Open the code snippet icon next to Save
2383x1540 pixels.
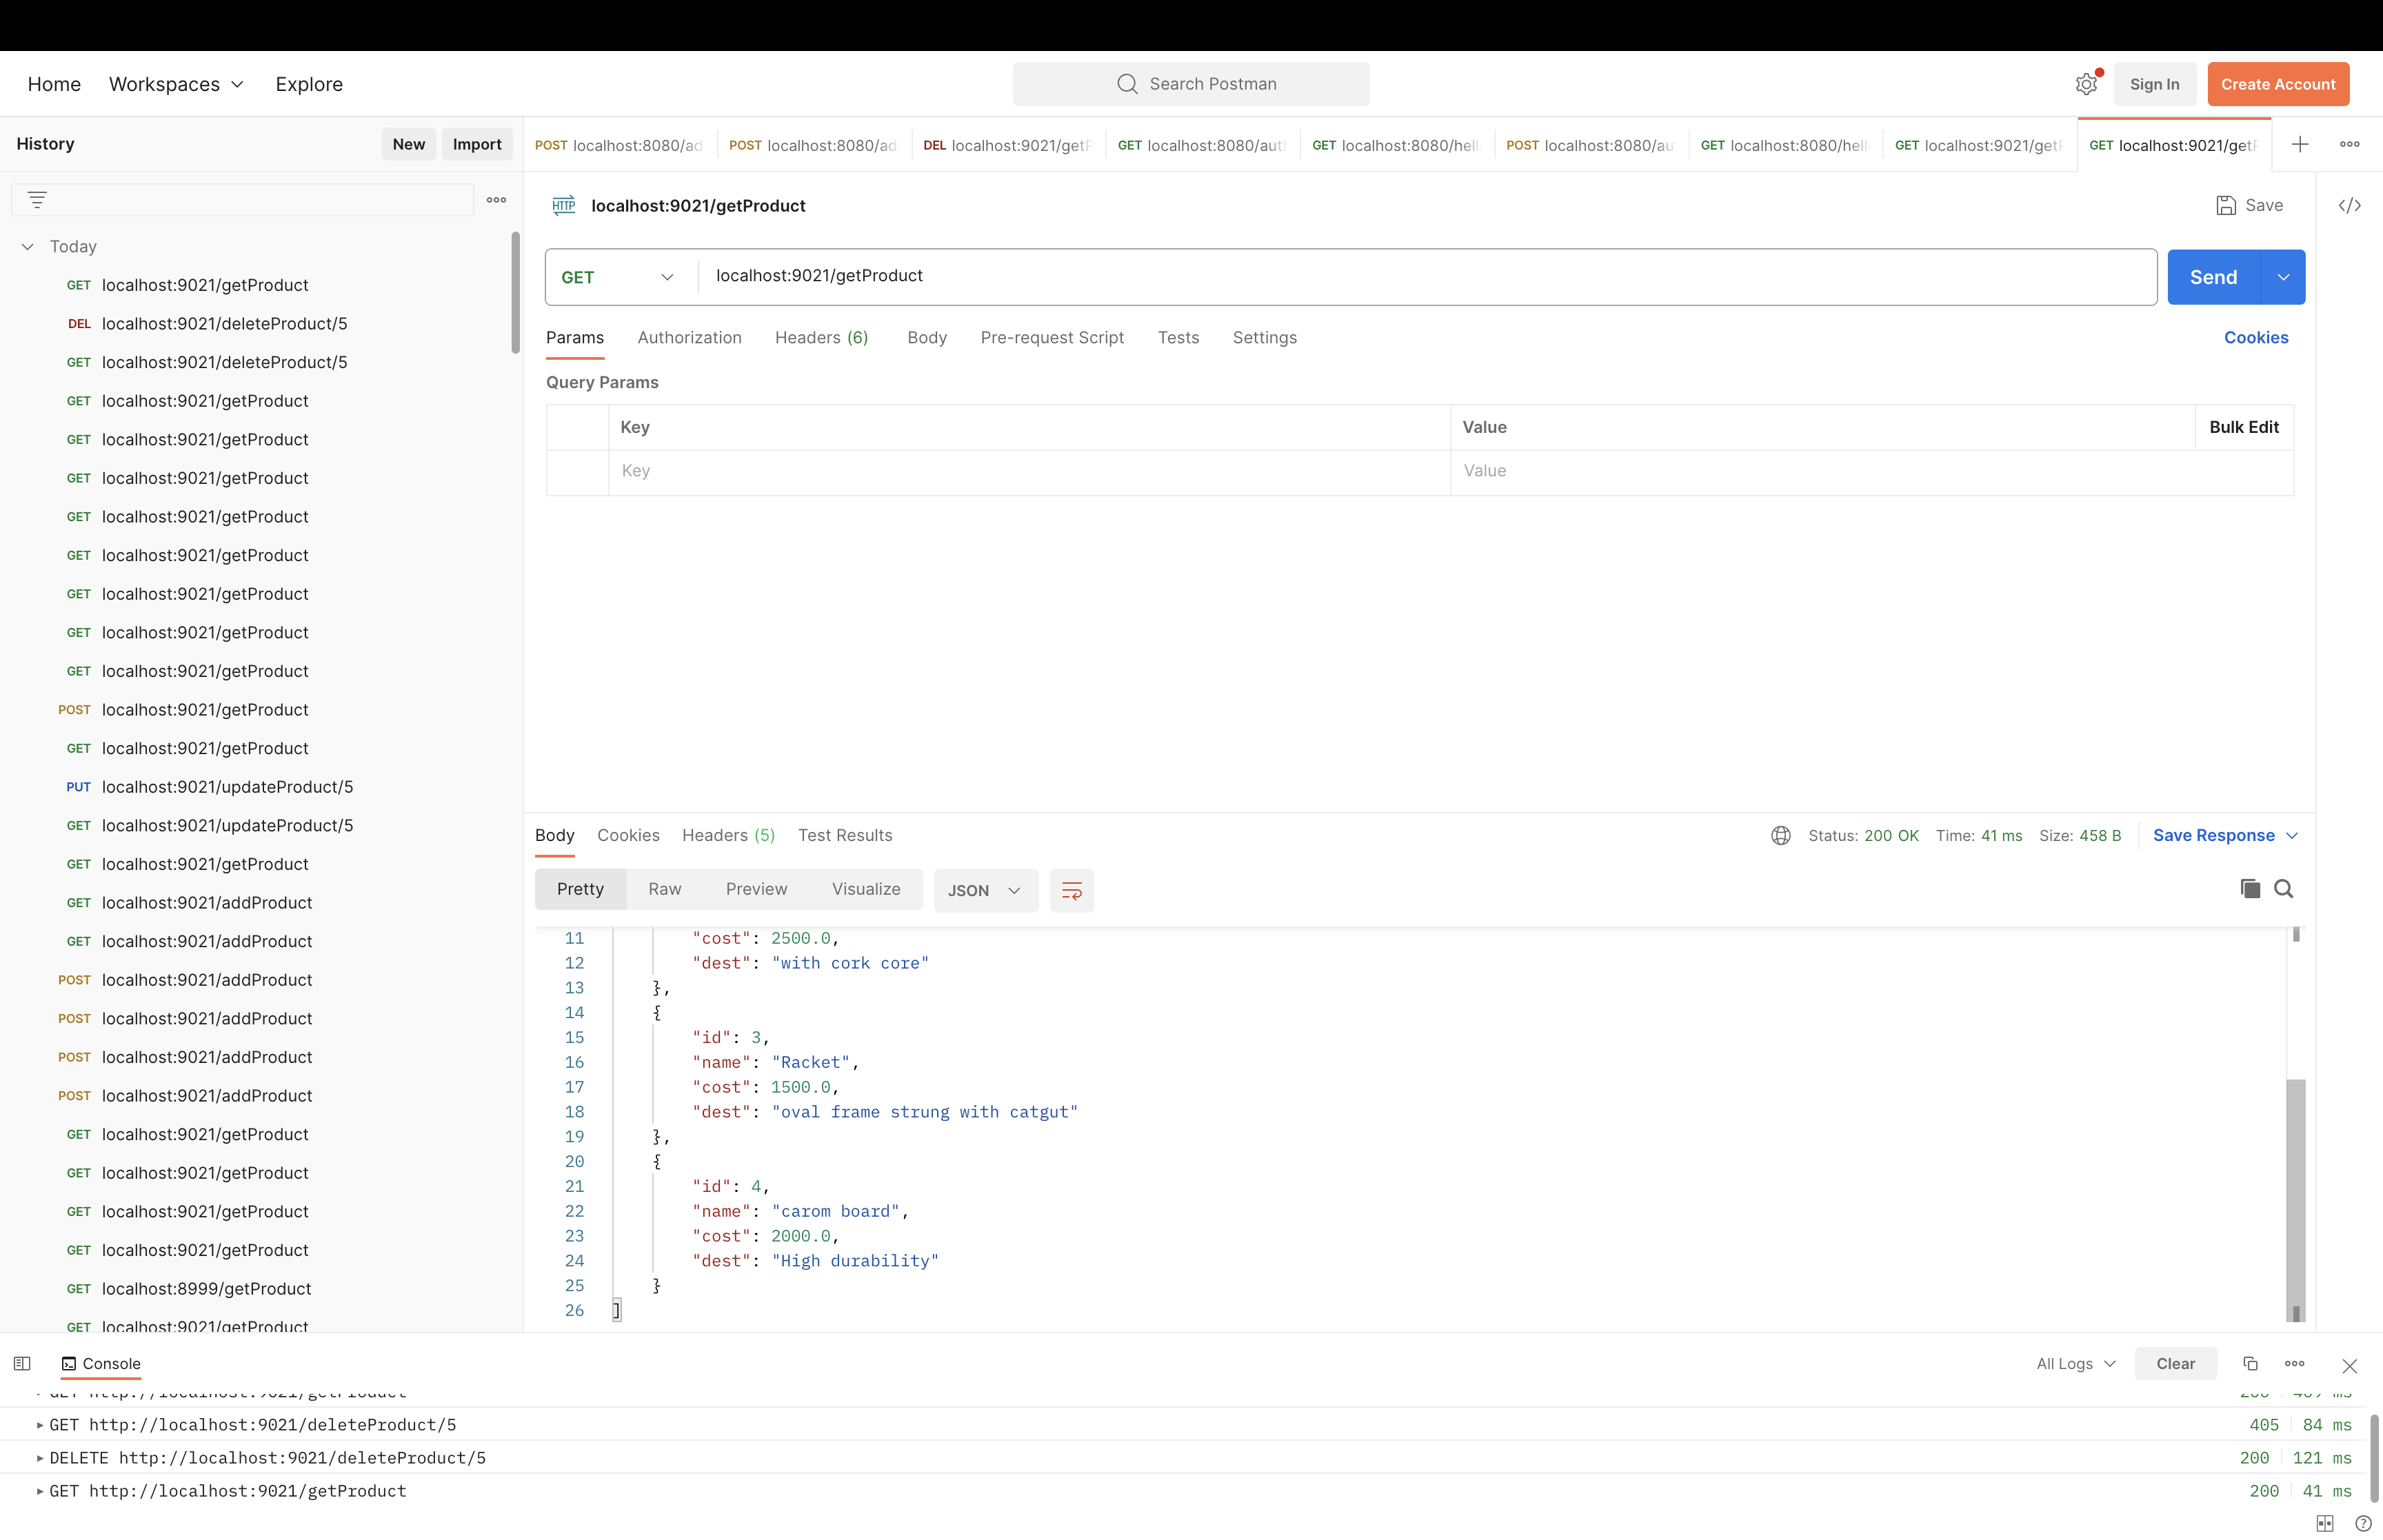pyautogui.click(x=2350, y=205)
